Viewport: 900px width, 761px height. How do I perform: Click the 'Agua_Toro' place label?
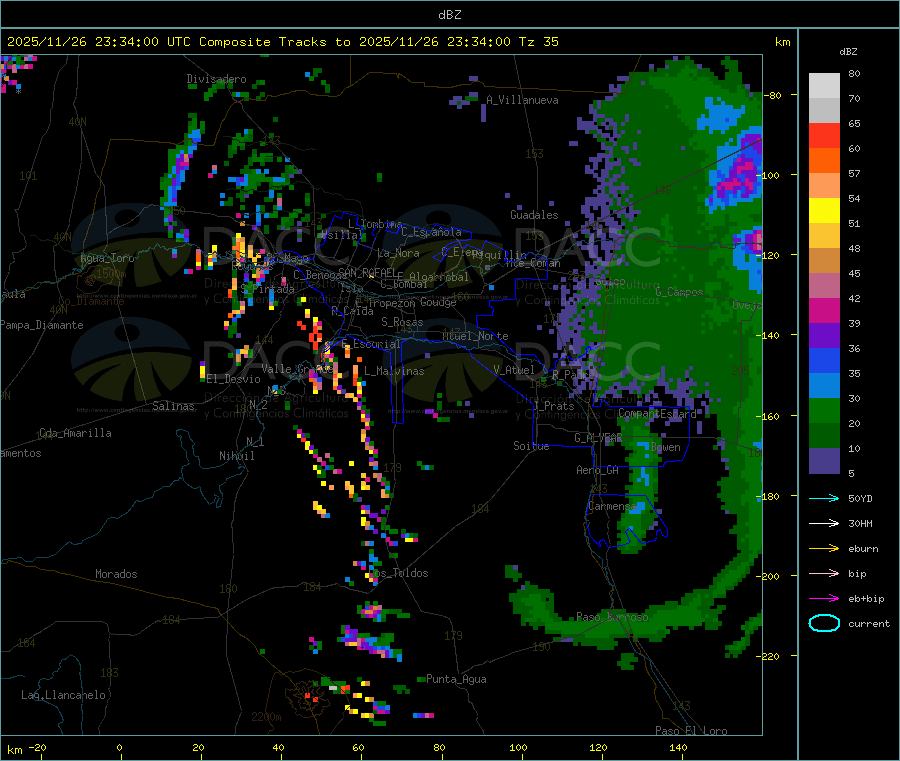click(107, 258)
